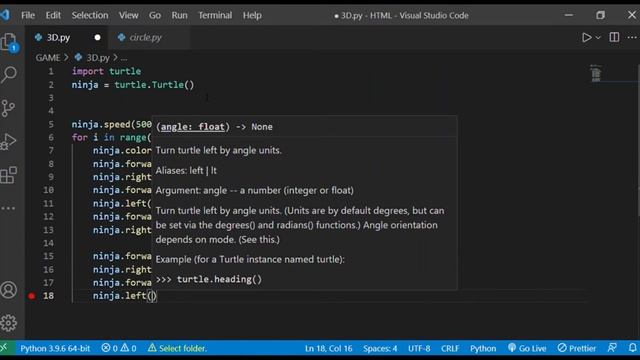This screenshot has width=640, height=360.
Task: Run the Python file with the play button
Action: [x=587, y=38]
